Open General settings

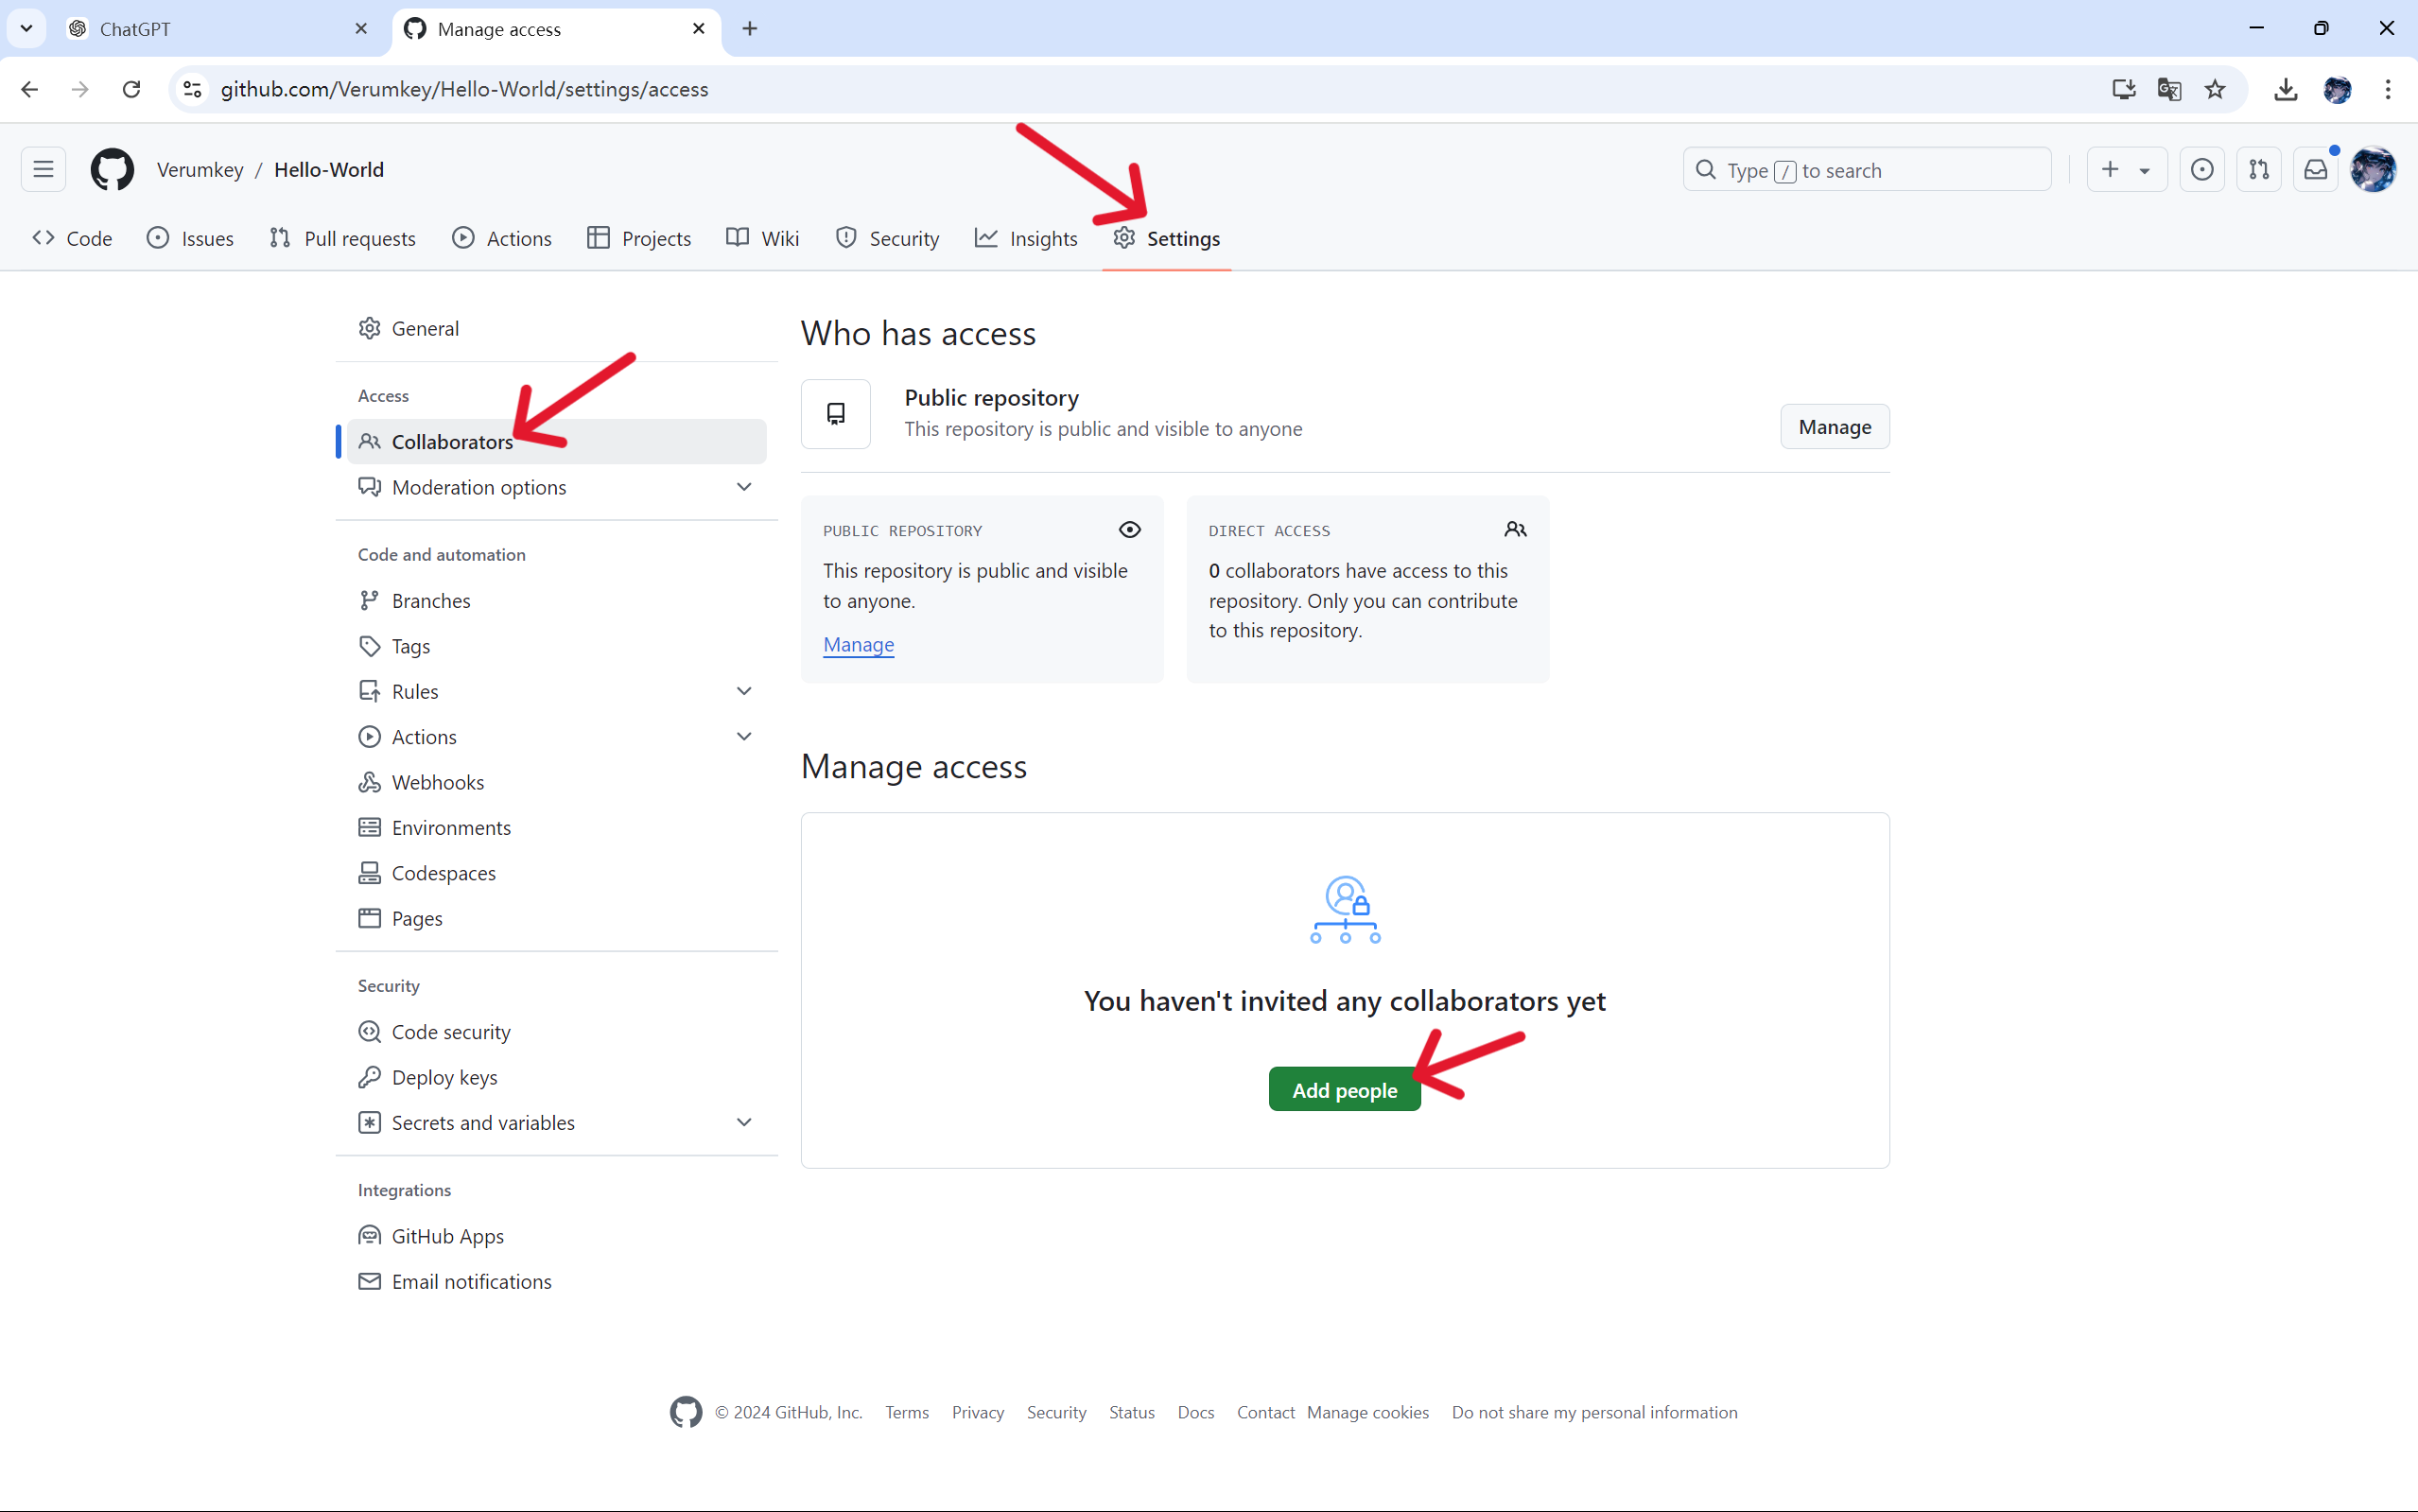pos(557,328)
